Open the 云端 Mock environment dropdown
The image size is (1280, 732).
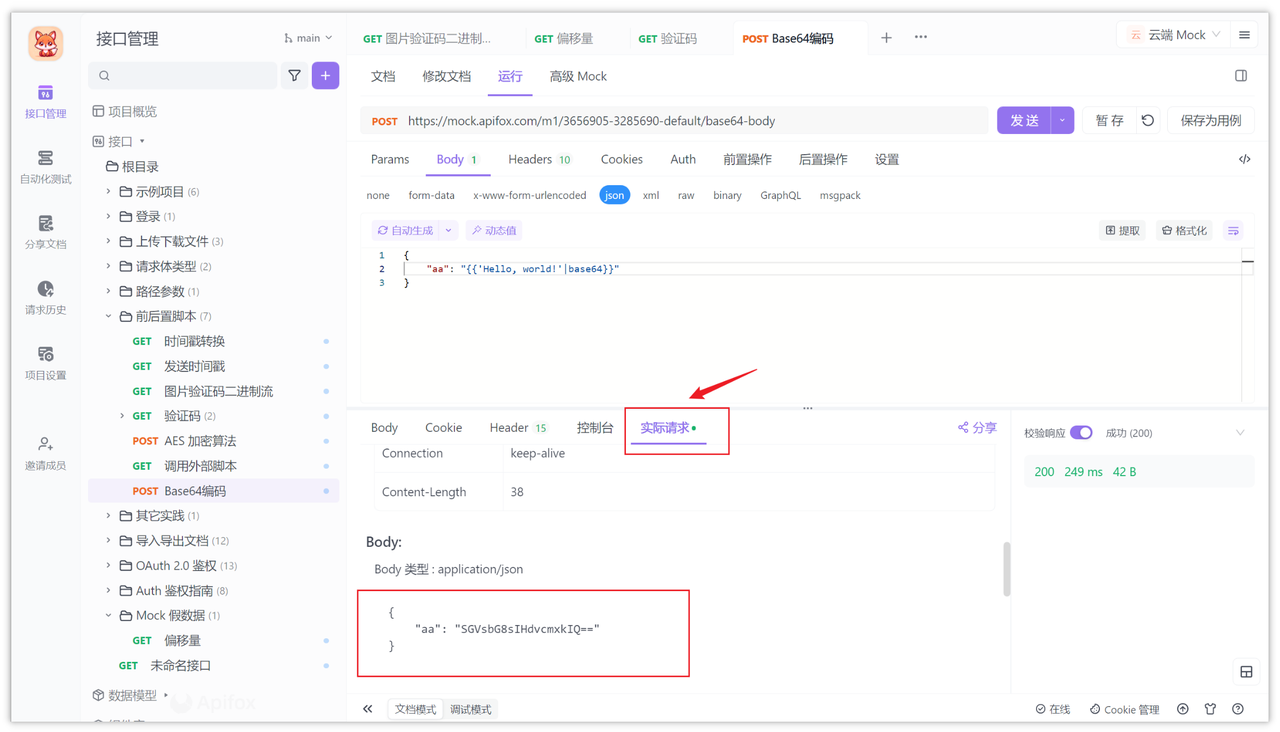click(1174, 35)
